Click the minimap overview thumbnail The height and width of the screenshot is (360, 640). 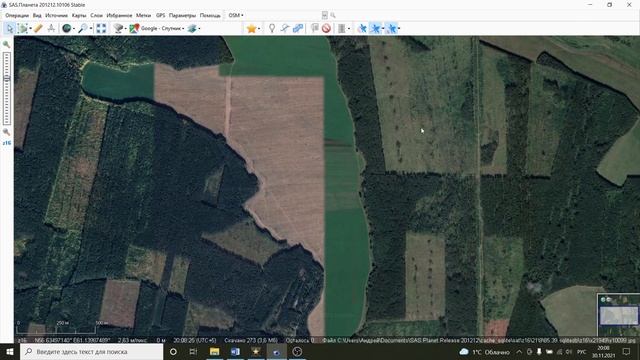pos(618,315)
